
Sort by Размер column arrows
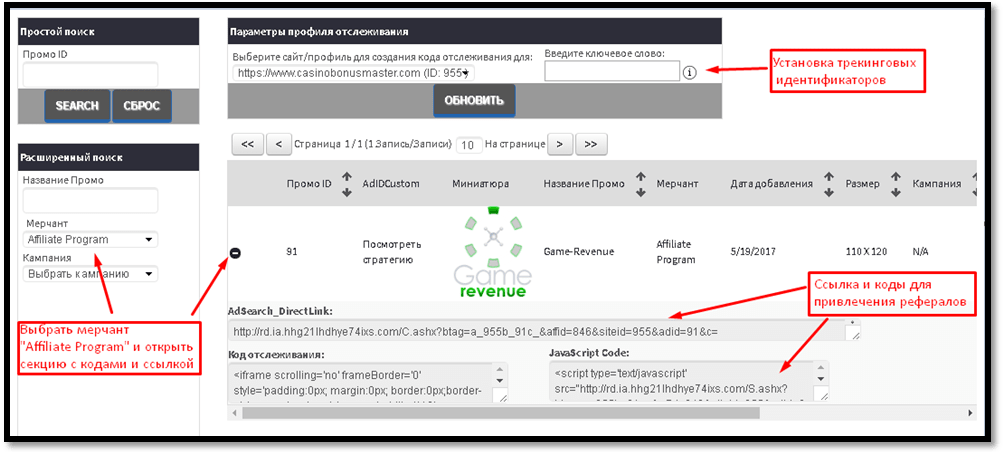(896, 184)
